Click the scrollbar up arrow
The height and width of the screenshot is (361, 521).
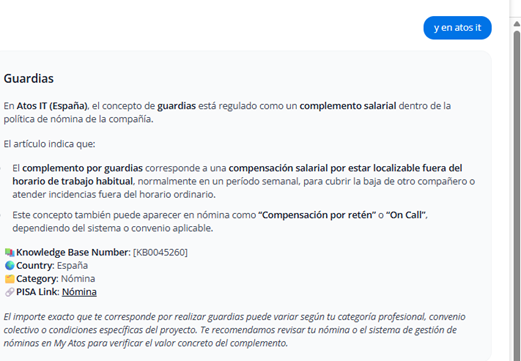point(517,24)
